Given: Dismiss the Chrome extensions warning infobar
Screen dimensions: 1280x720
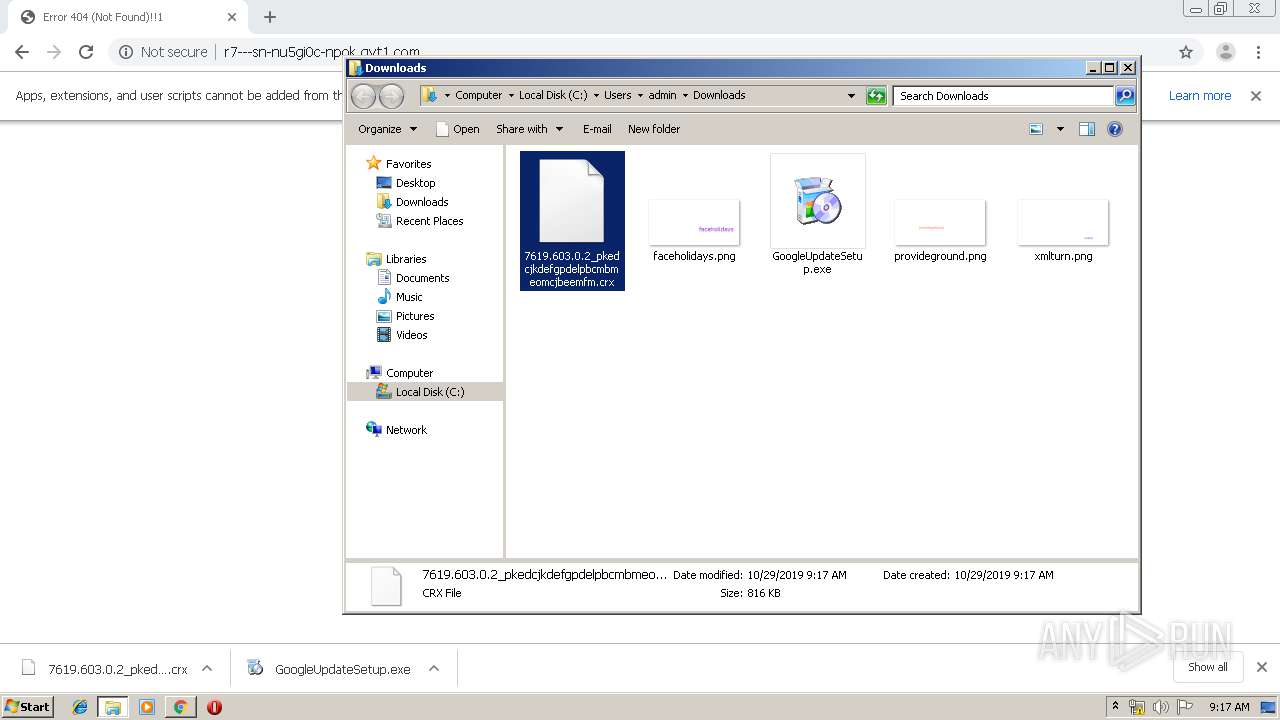Looking at the screenshot, I should 1256,96.
